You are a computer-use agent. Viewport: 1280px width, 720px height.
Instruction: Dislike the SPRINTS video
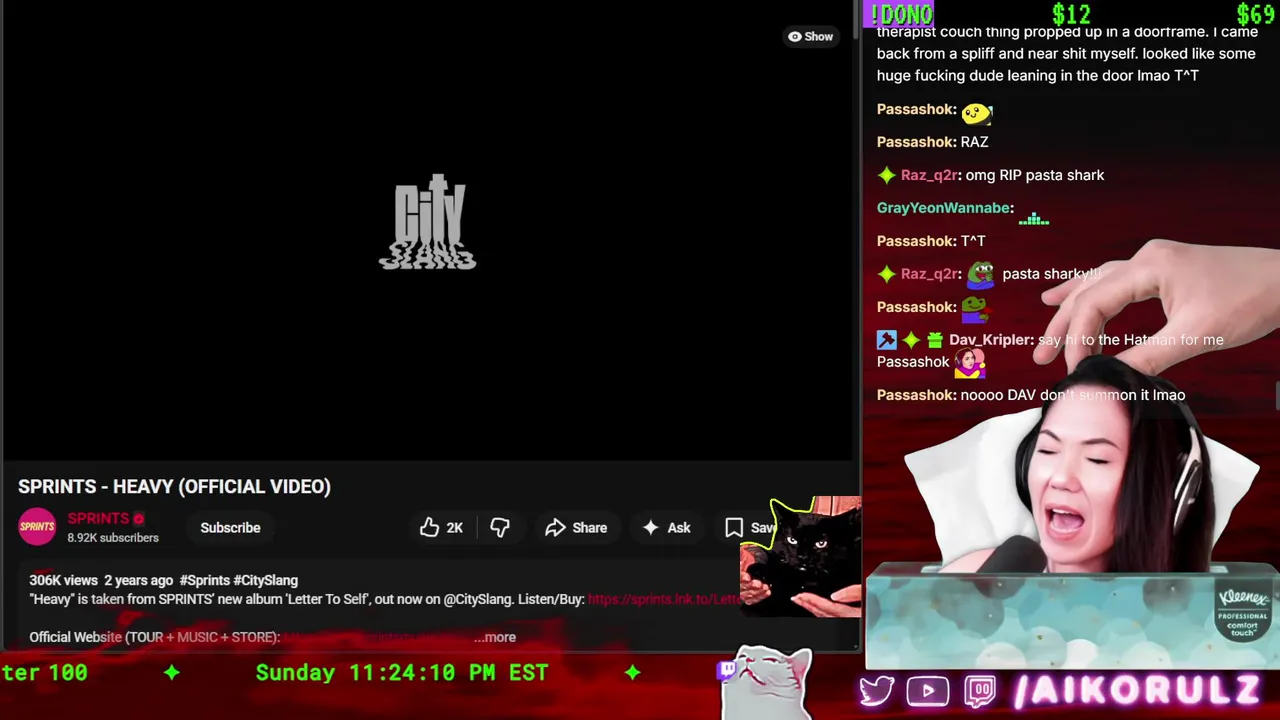[499, 528]
